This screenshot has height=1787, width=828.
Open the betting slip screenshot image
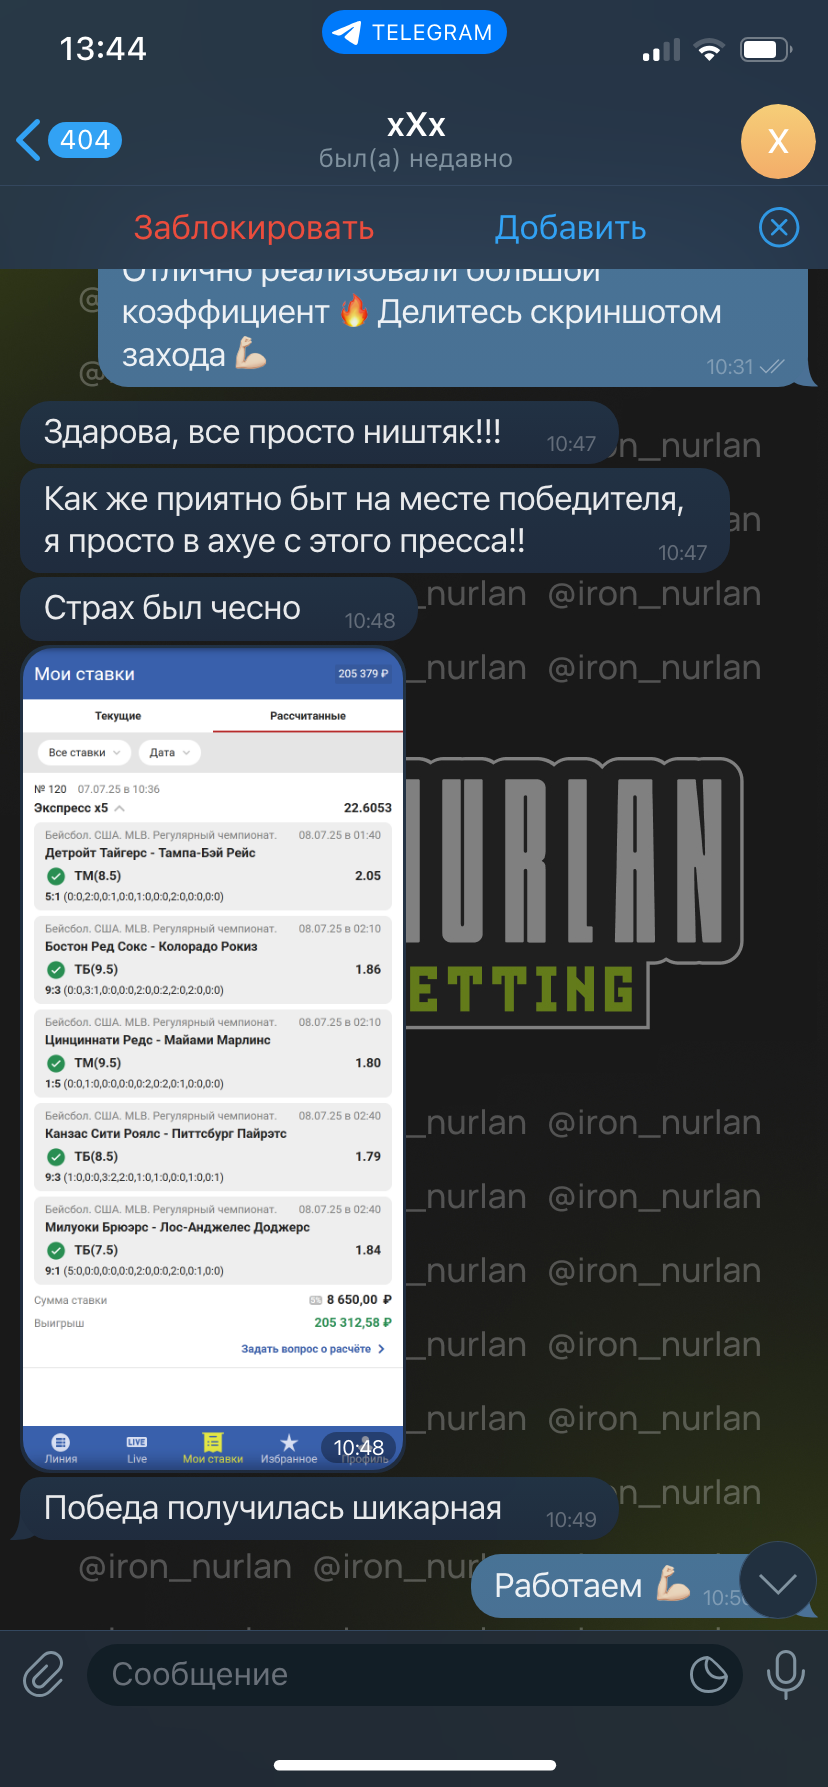pyautogui.click(x=213, y=1060)
